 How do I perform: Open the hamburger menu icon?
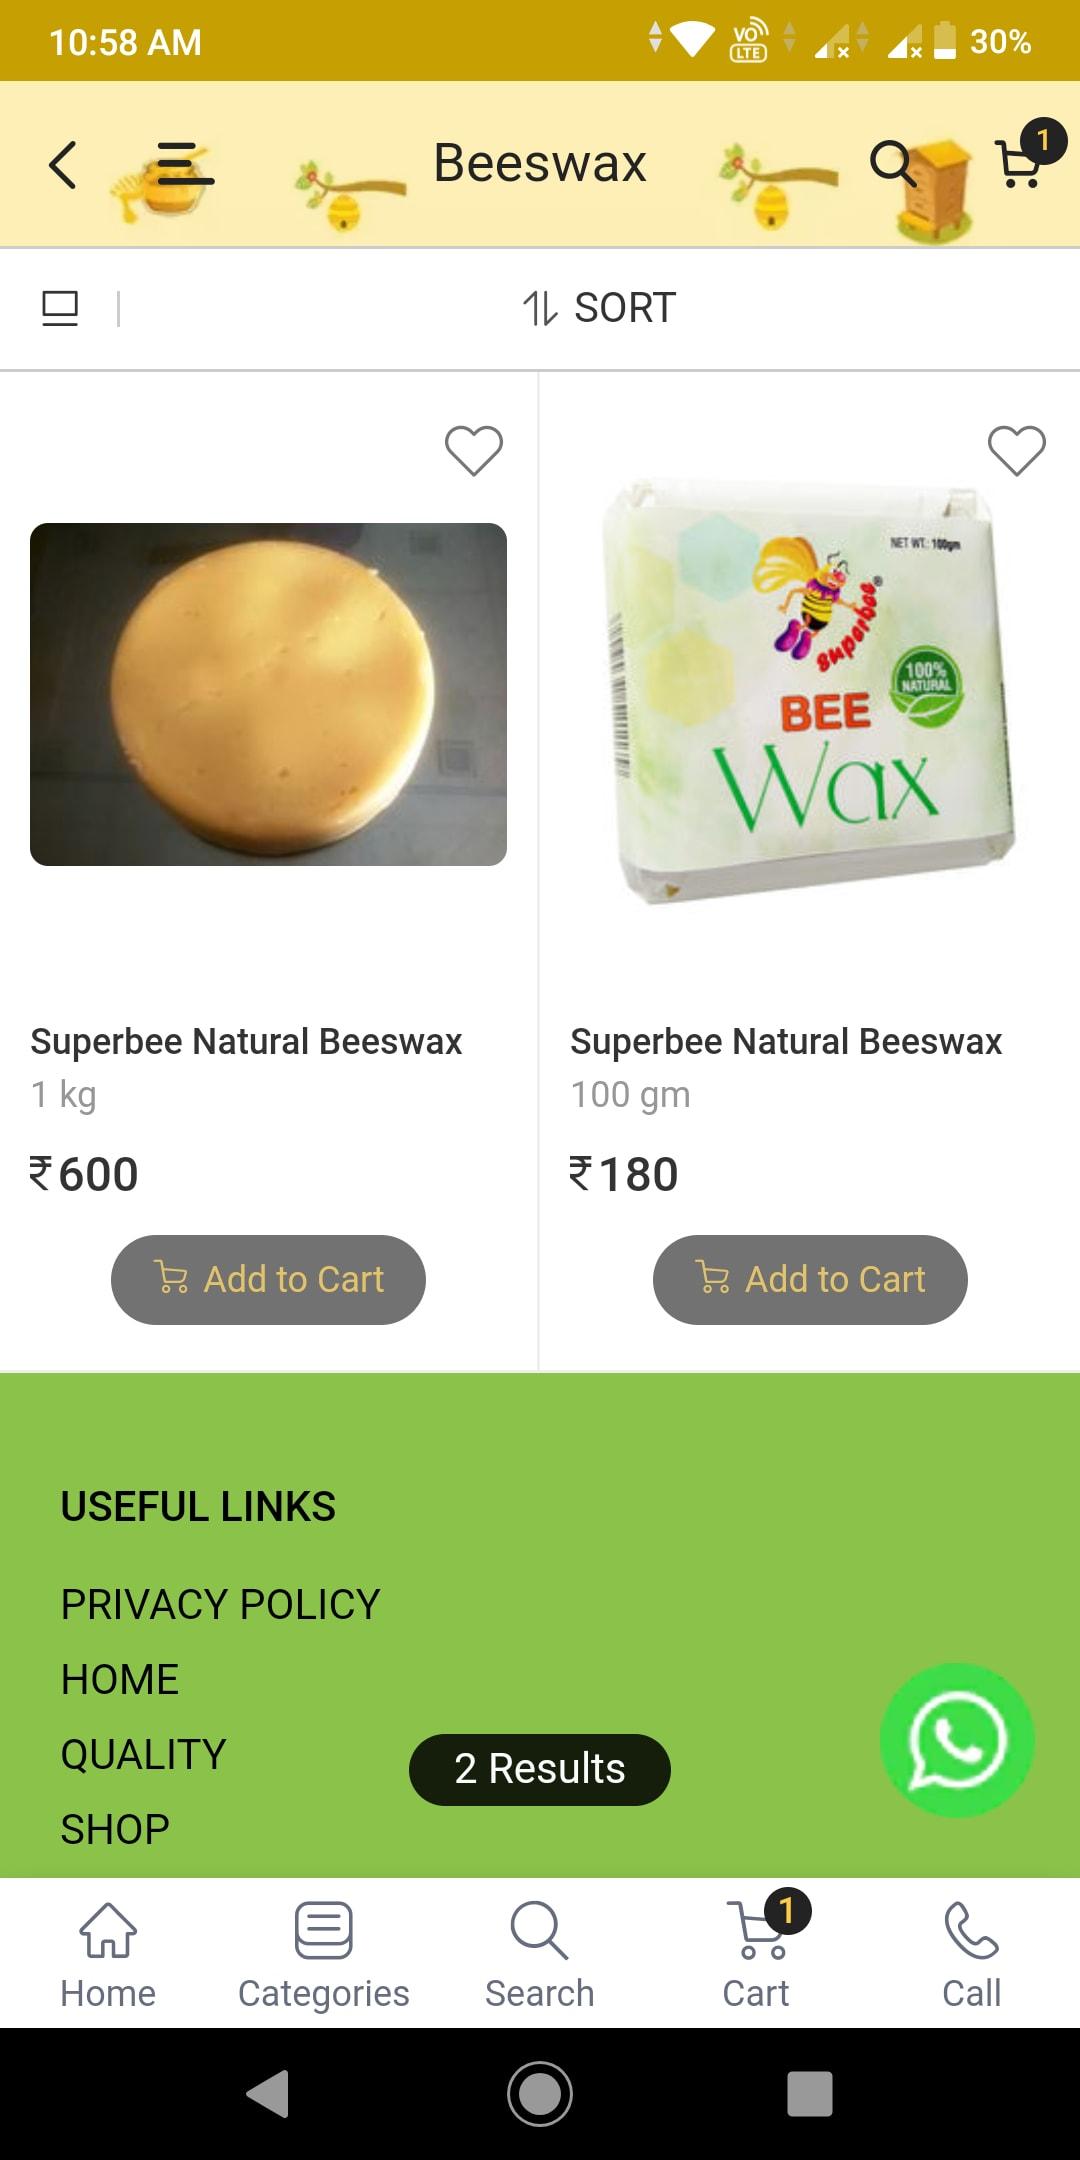(186, 165)
